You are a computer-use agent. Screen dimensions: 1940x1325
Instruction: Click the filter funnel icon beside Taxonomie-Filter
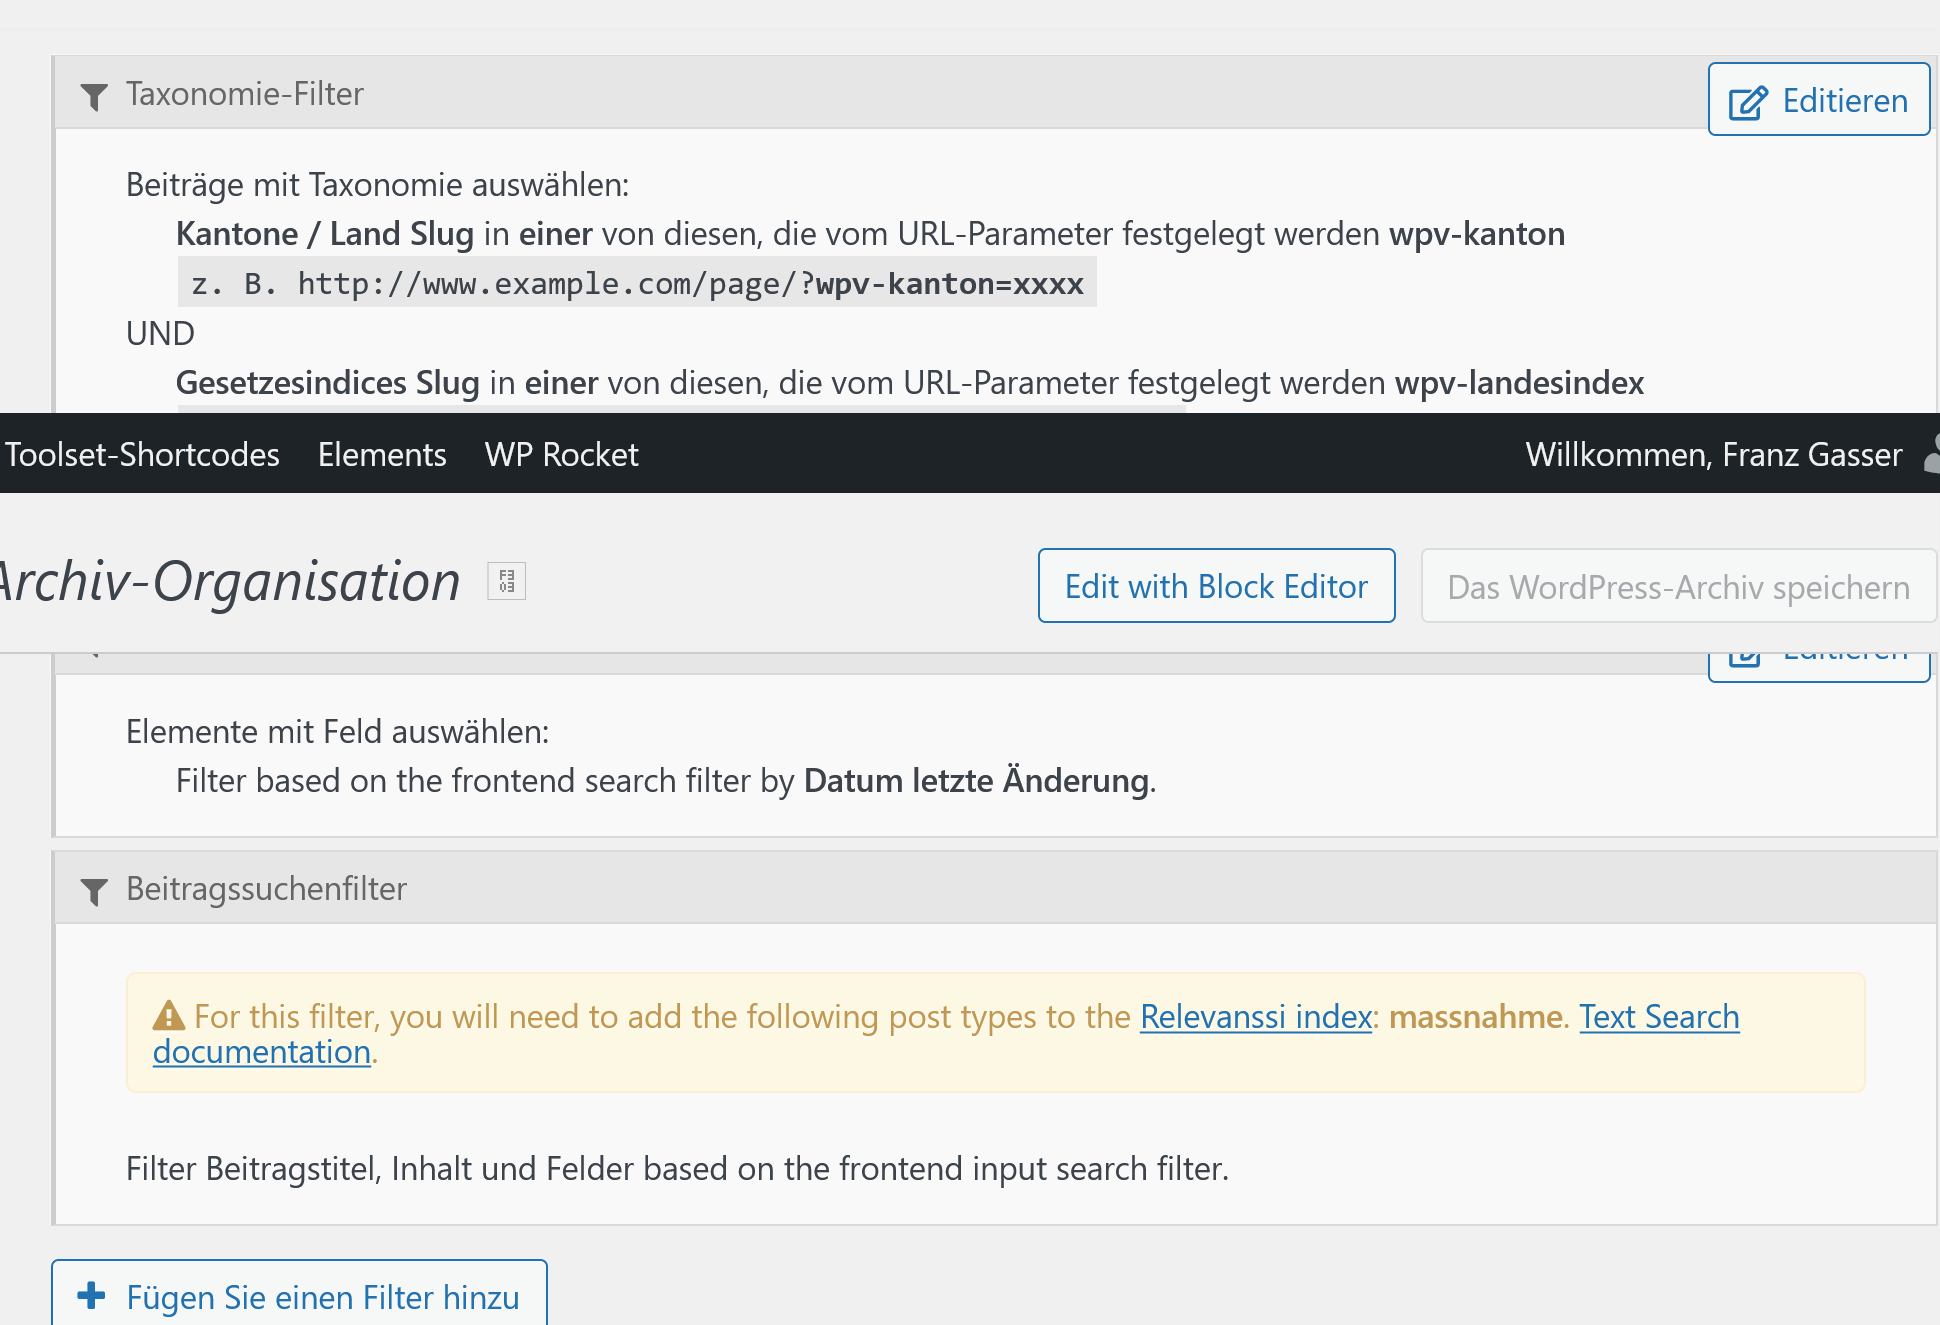94,96
